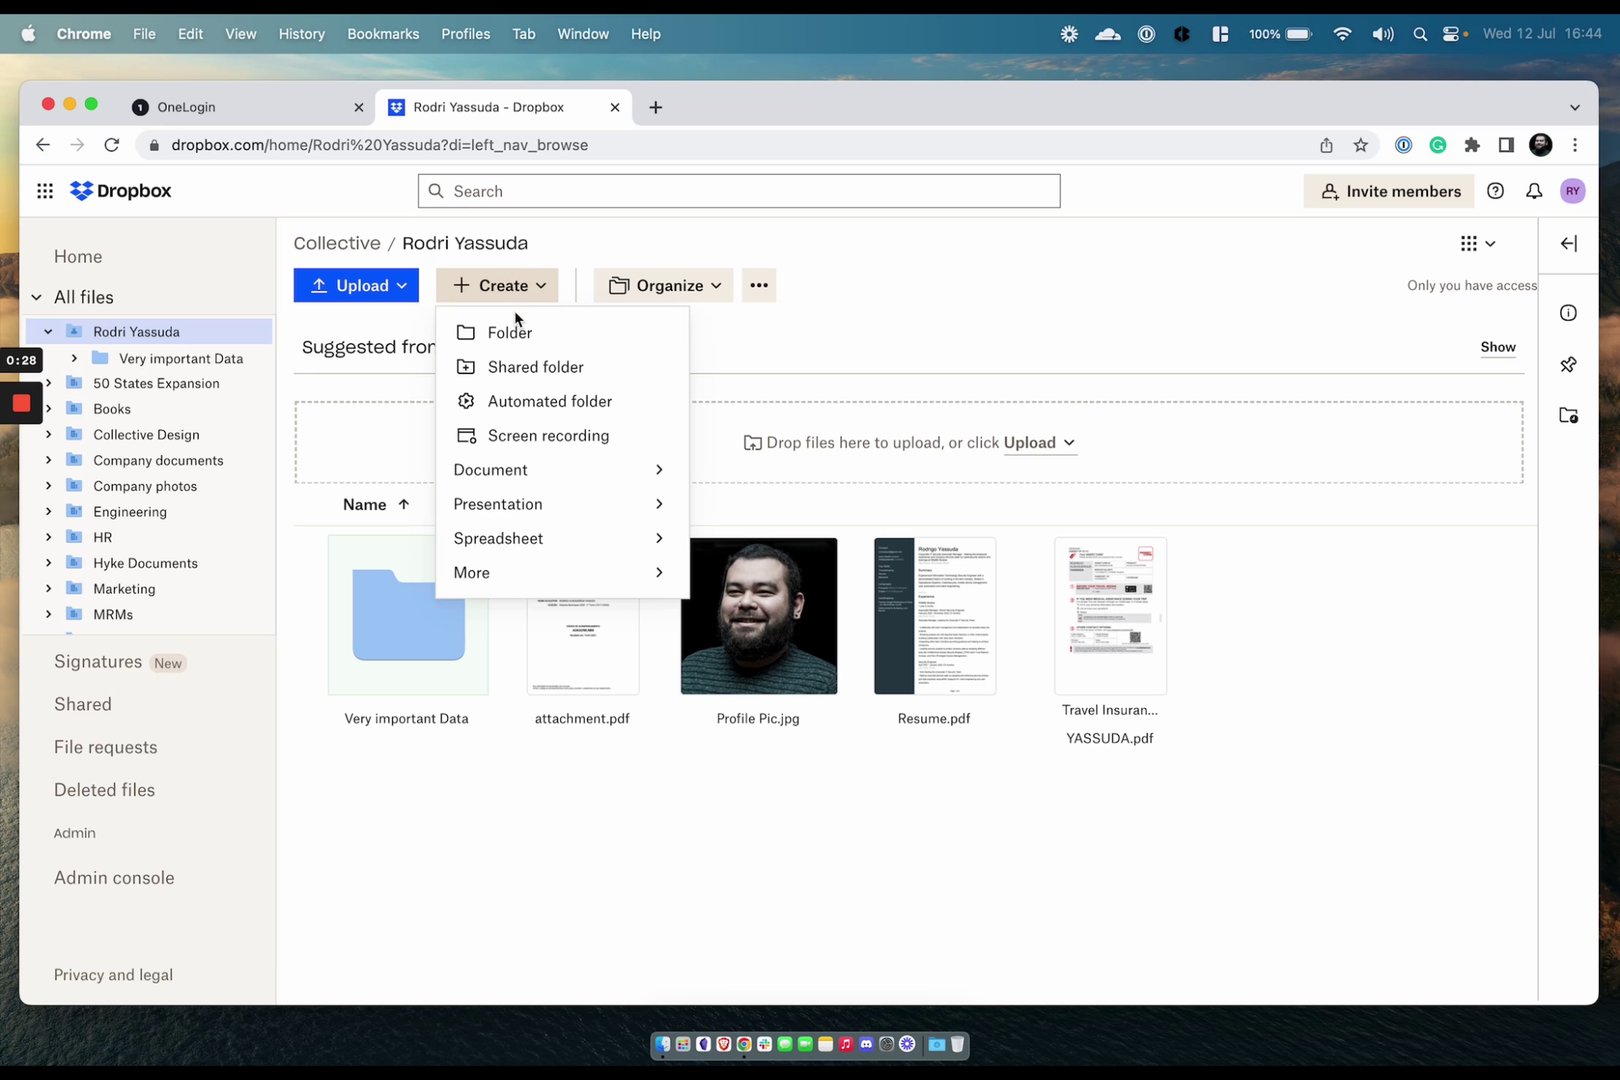Expand the Books folder in sidebar

point(47,408)
